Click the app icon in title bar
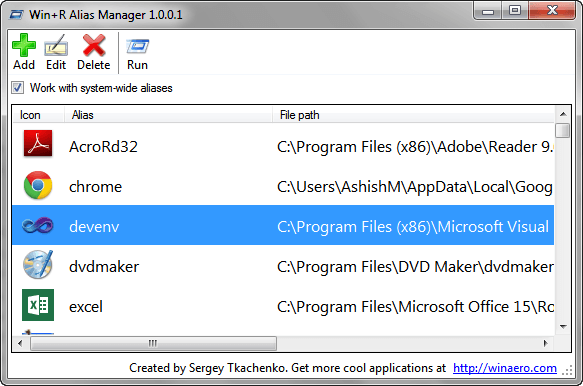The width and height of the screenshot is (583, 386). pyautogui.click(x=16, y=15)
